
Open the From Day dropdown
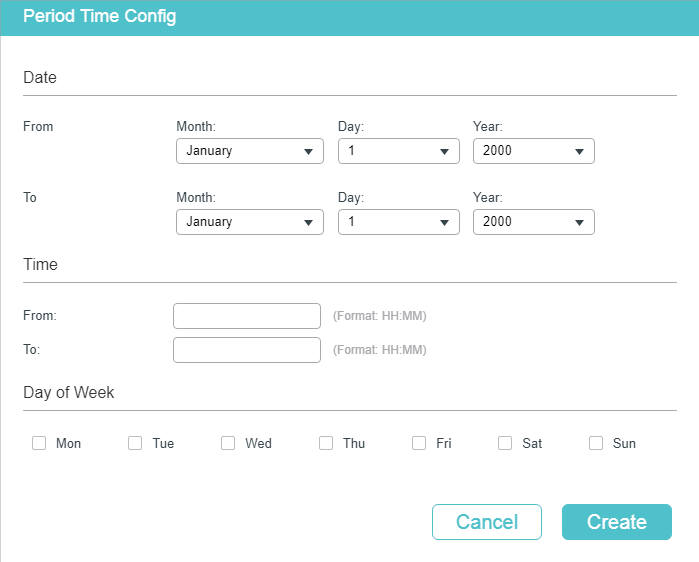tap(399, 151)
